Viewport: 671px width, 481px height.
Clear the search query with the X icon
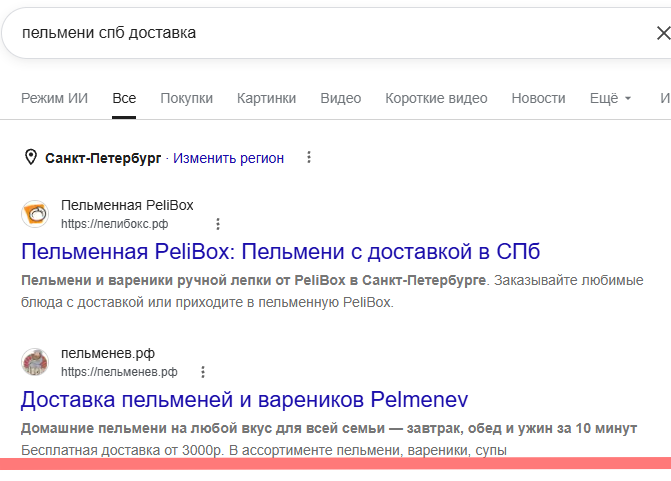pos(664,33)
